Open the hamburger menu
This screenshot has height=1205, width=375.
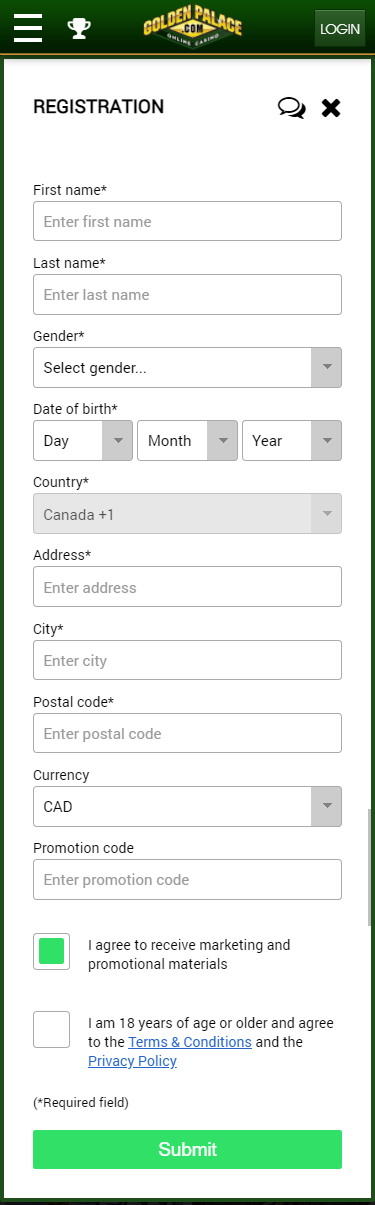28,28
